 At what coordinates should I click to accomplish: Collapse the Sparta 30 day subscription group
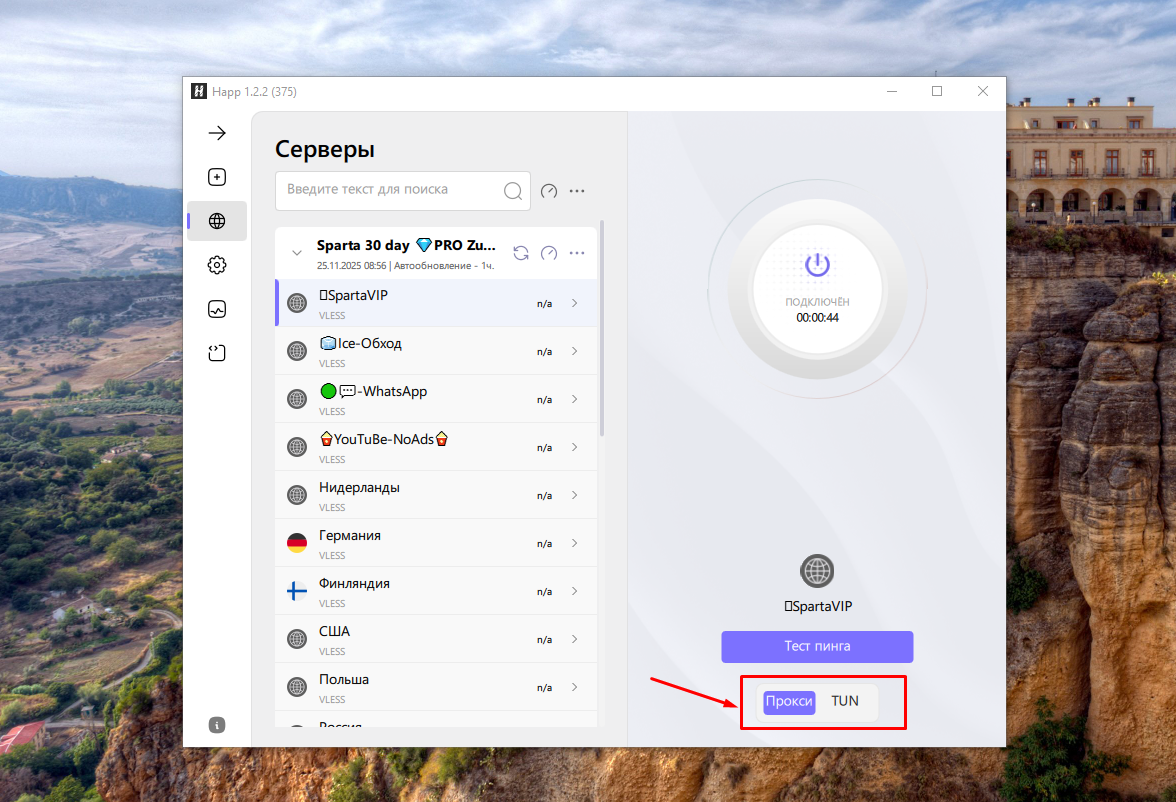click(x=297, y=253)
